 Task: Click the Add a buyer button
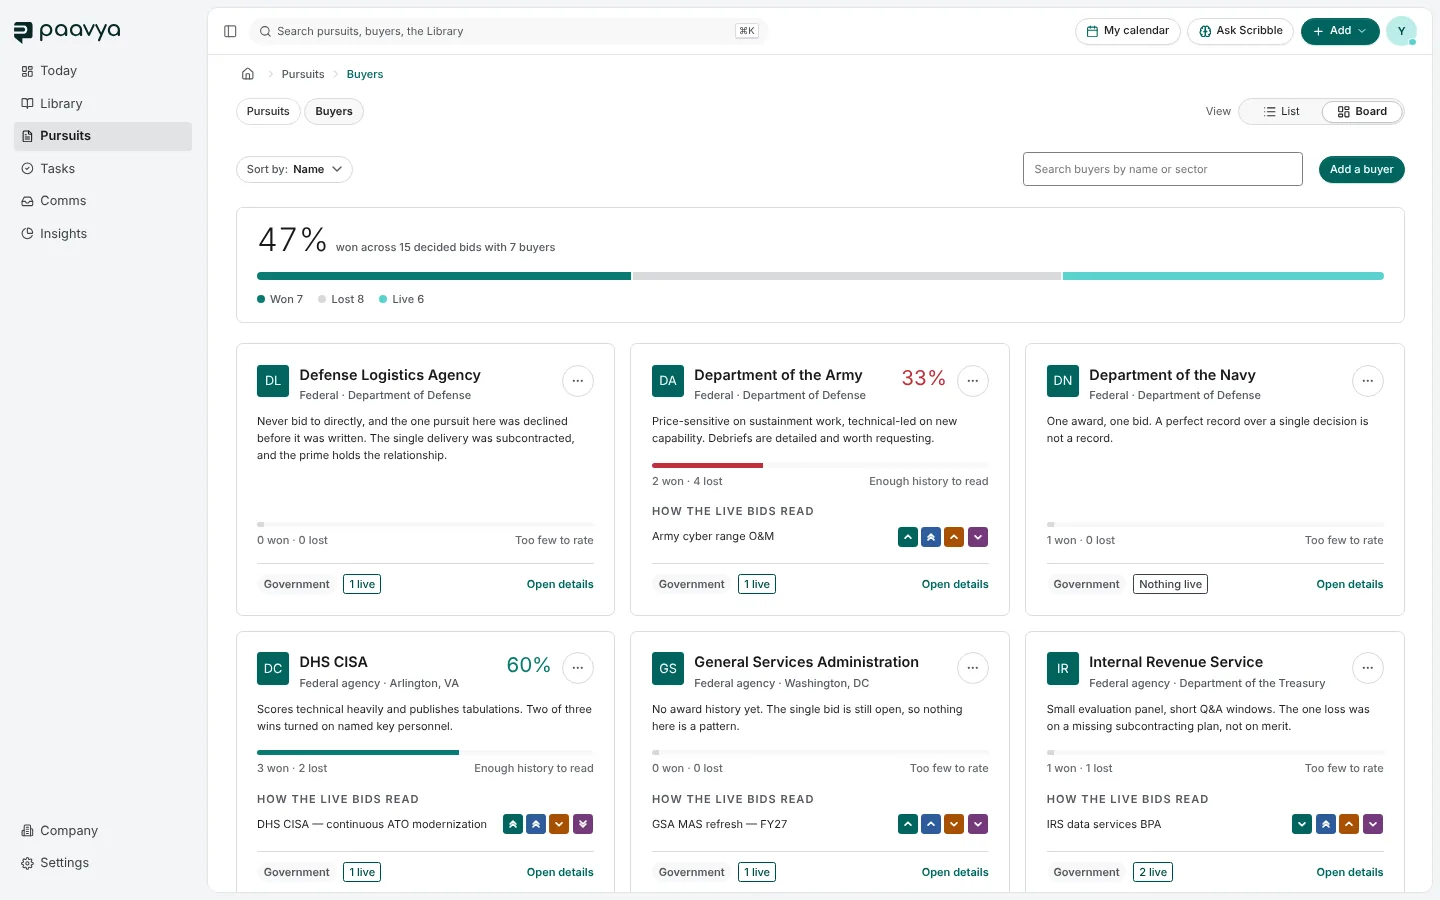coord(1362,170)
